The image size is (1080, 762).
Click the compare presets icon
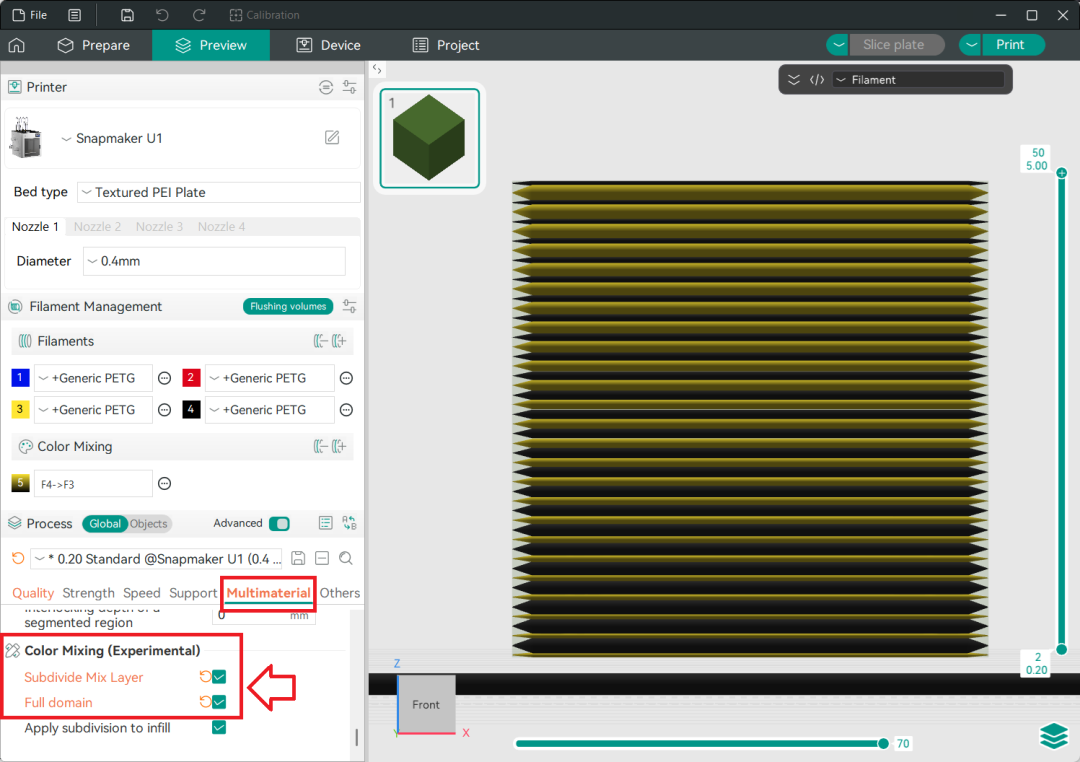click(349, 523)
